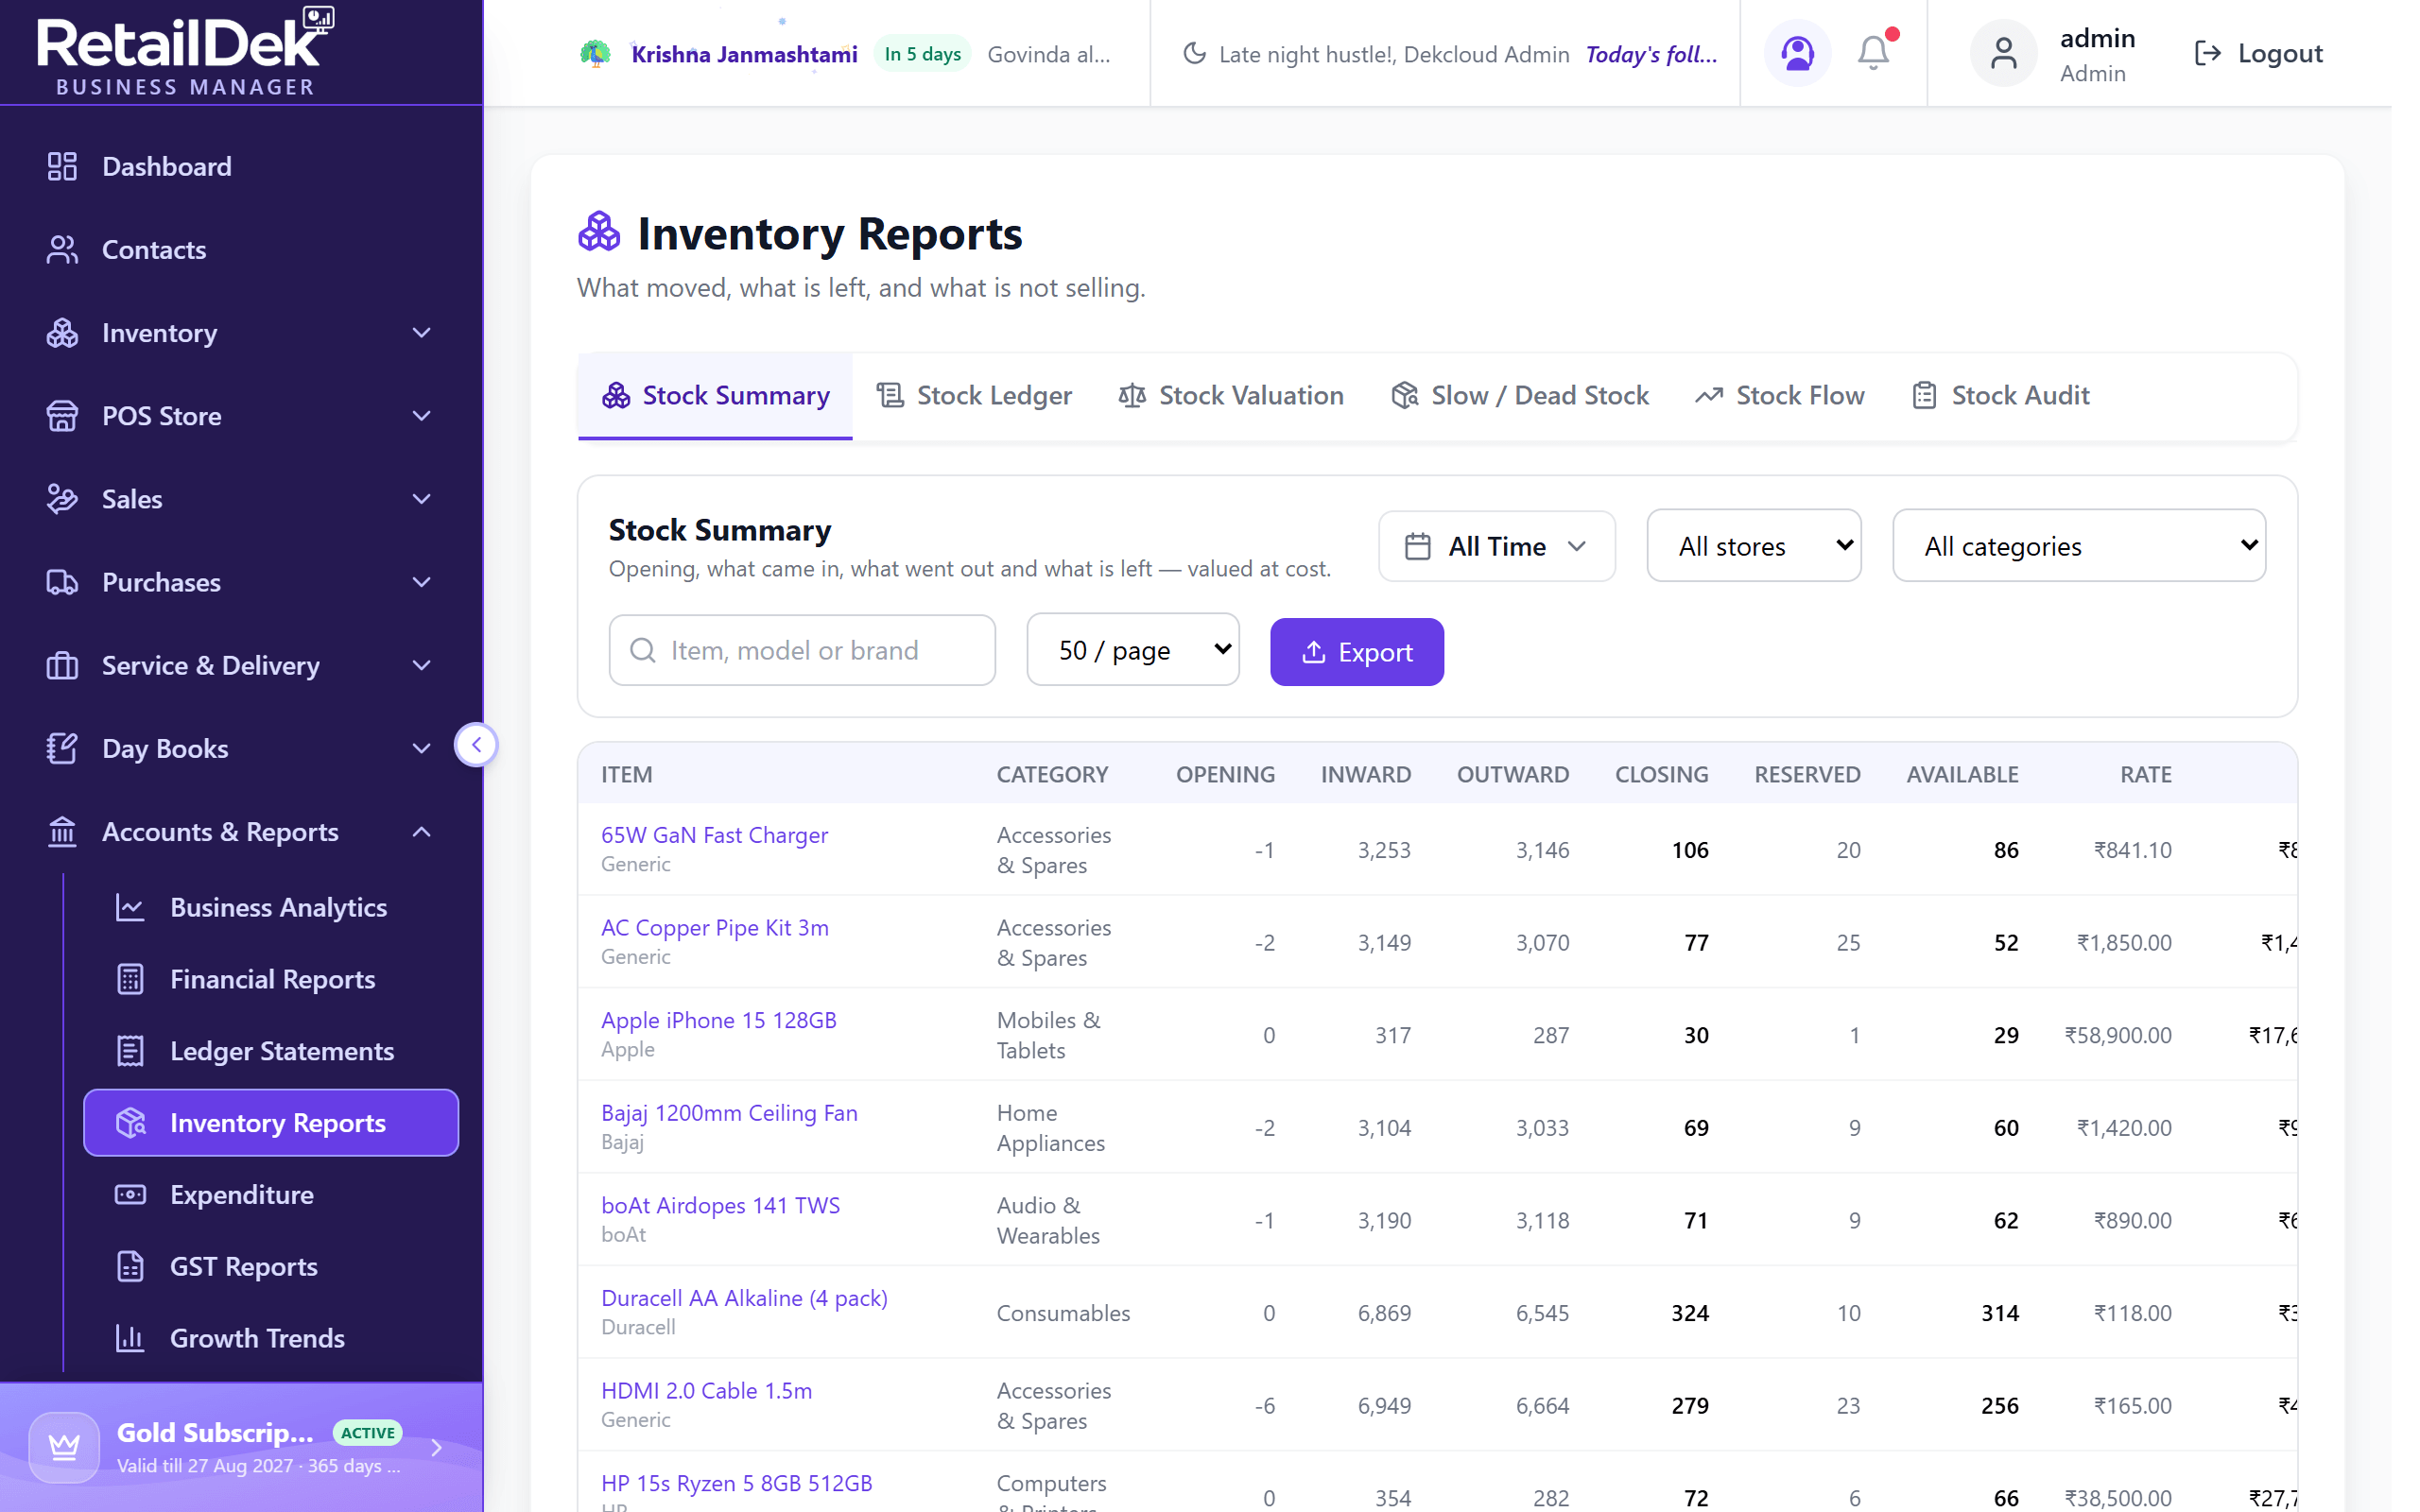The height and width of the screenshot is (1512, 2420).
Task: Open the Today's follow-ups link
Action: [x=1651, y=54]
